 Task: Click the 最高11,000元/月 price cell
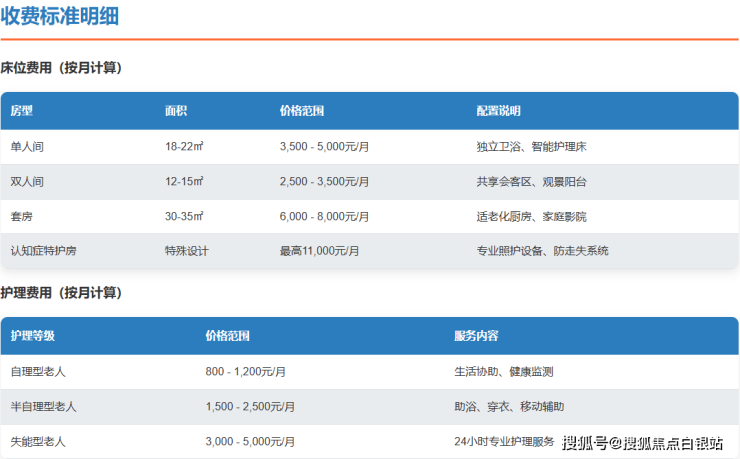(x=320, y=251)
